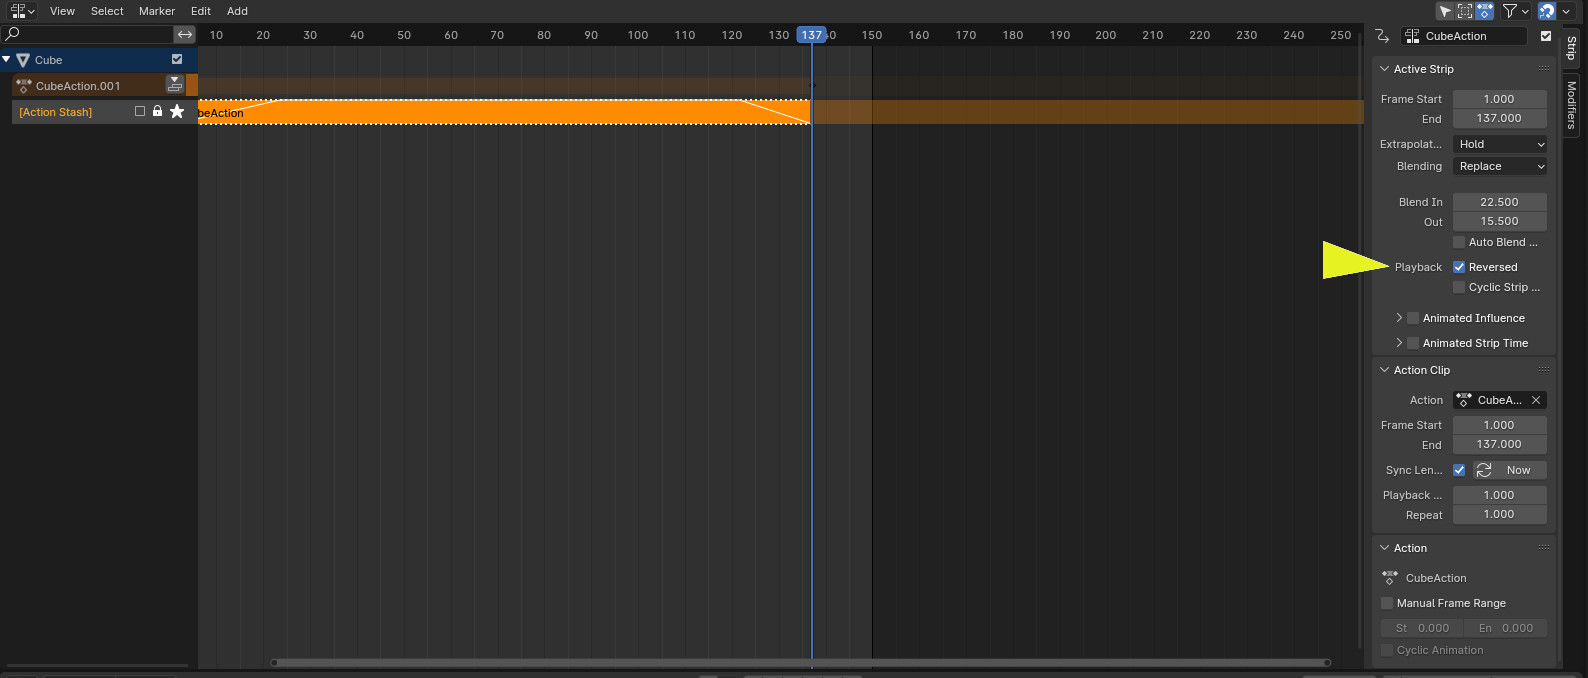The height and width of the screenshot is (678, 1588).
Task: Switch to the Modifiers sidebar tab
Action: click(x=1571, y=105)
